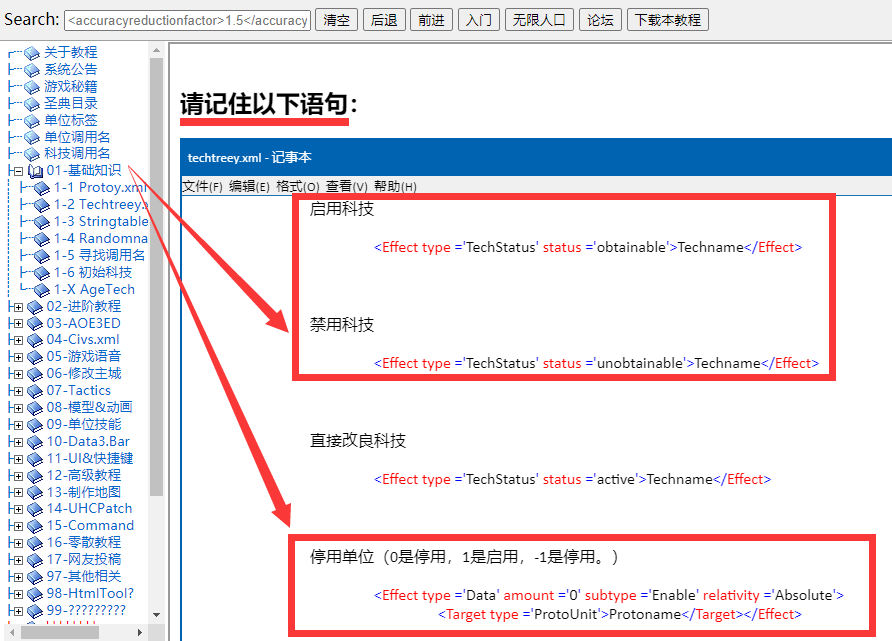This screenshot has width=892, height=641.
Task: Open the 圣典目录 tree entry
Action: pyautogui.click(x=71, y=103)
